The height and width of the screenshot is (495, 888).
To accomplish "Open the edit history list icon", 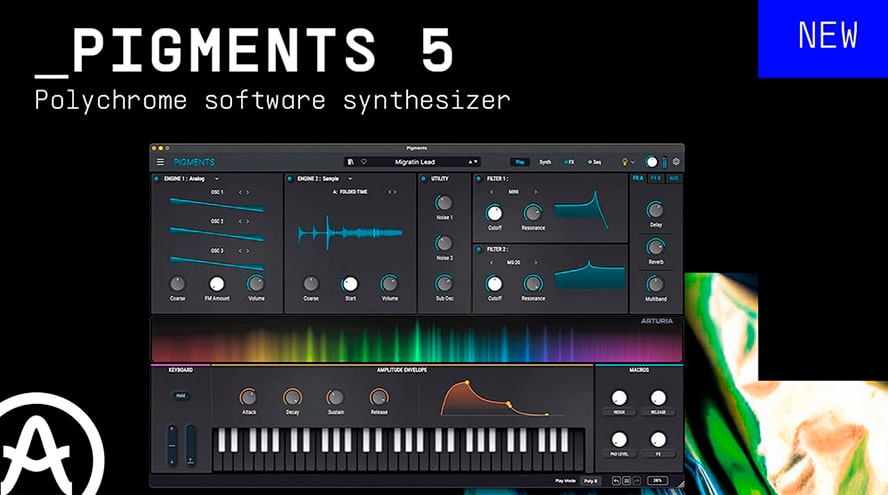I will [x=626, y=481].
